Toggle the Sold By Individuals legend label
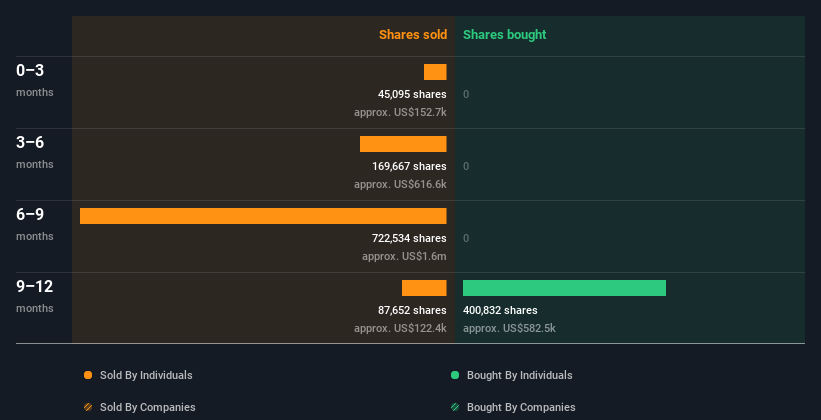The width and height of the screenshot is (821, 420). tap(146, 375)
